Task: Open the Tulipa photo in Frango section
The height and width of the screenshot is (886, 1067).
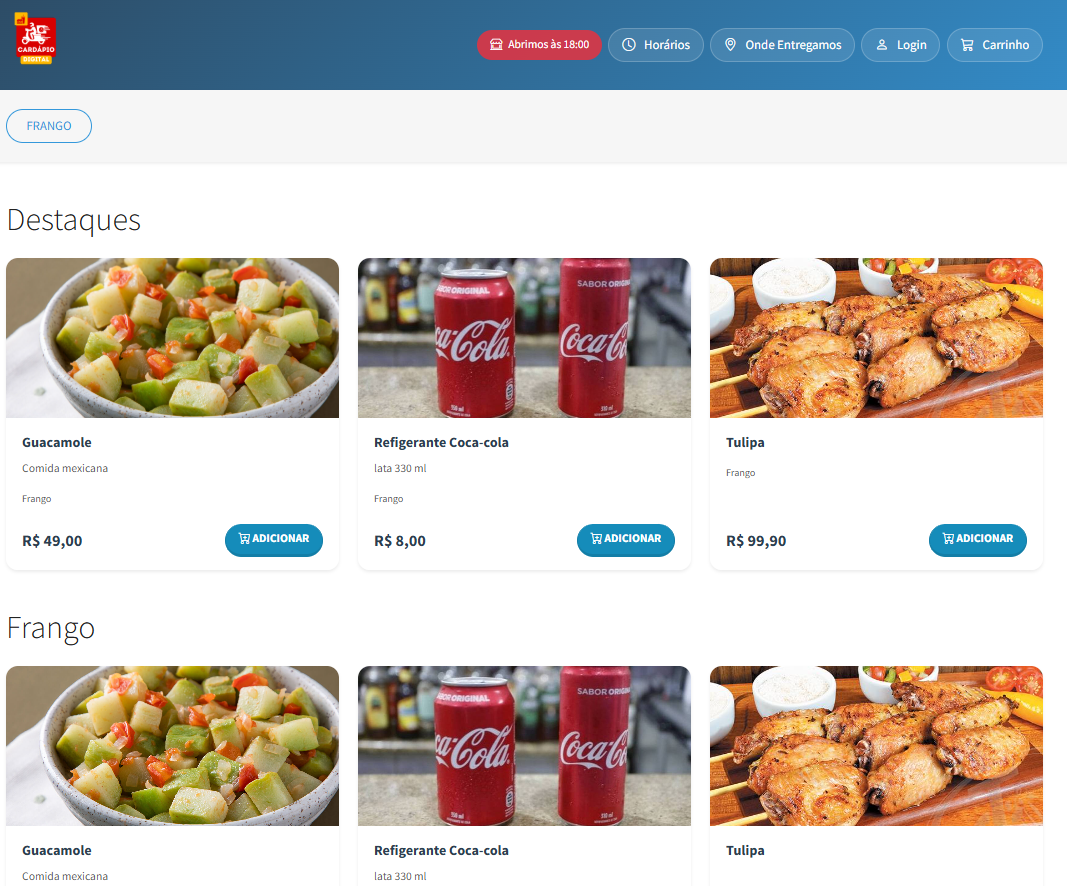Action: click(876, 746)
